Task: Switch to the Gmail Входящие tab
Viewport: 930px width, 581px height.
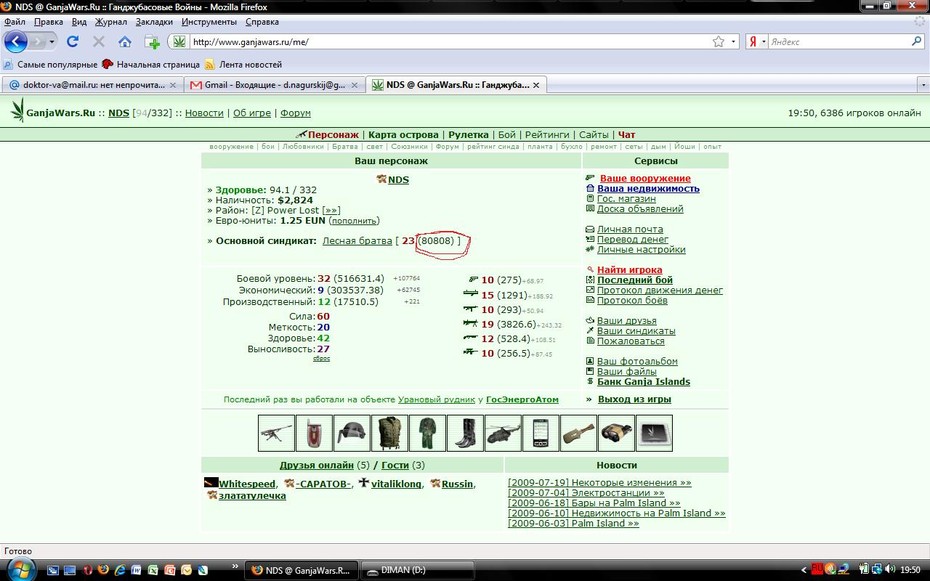Action: tap(273, 85)
